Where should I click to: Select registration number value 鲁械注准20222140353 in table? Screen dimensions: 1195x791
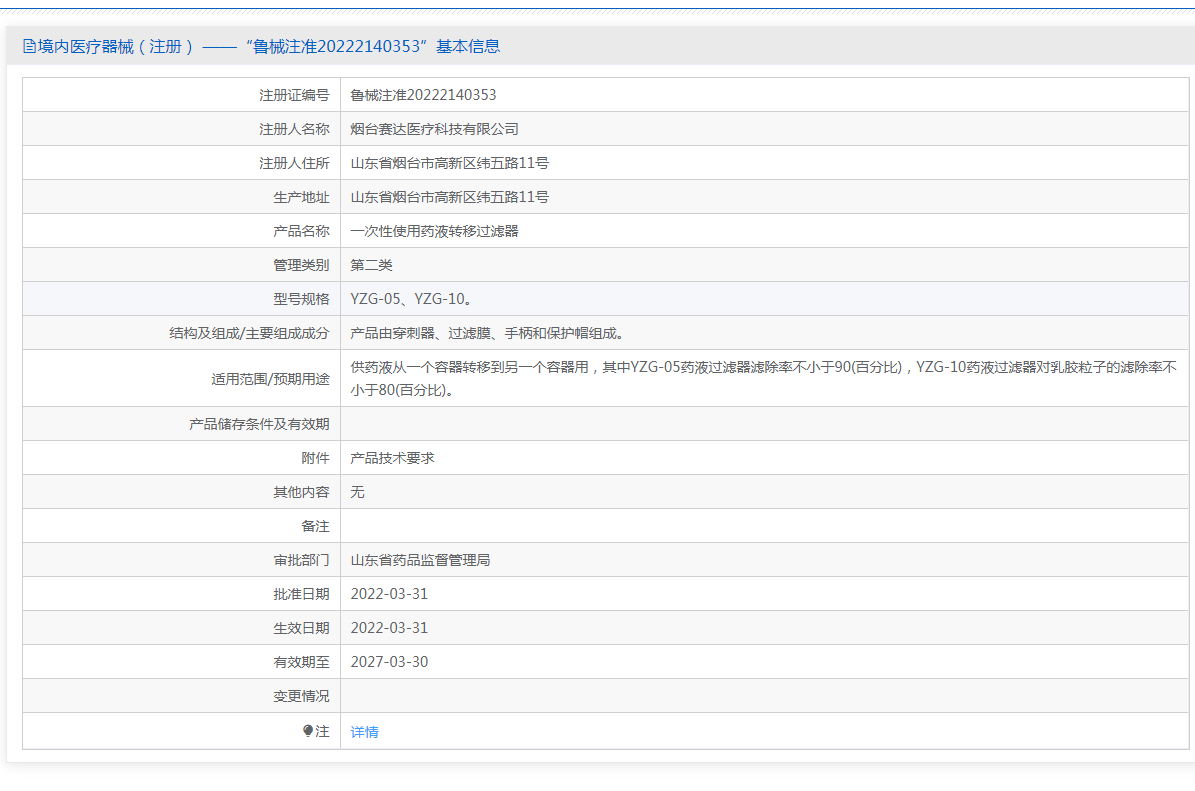coord(423,95)
